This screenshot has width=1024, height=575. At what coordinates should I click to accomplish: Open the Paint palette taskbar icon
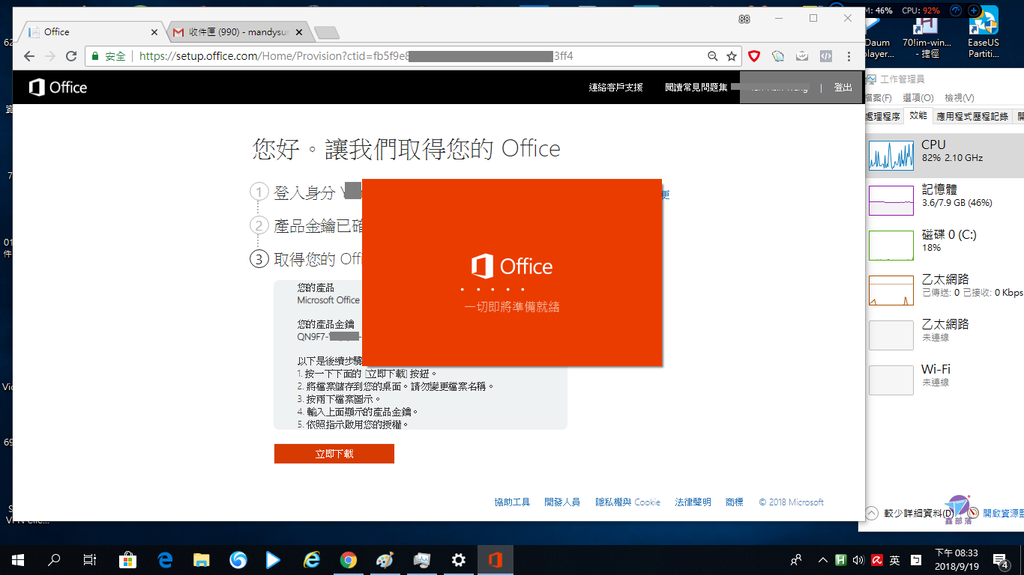click(385, 560)
